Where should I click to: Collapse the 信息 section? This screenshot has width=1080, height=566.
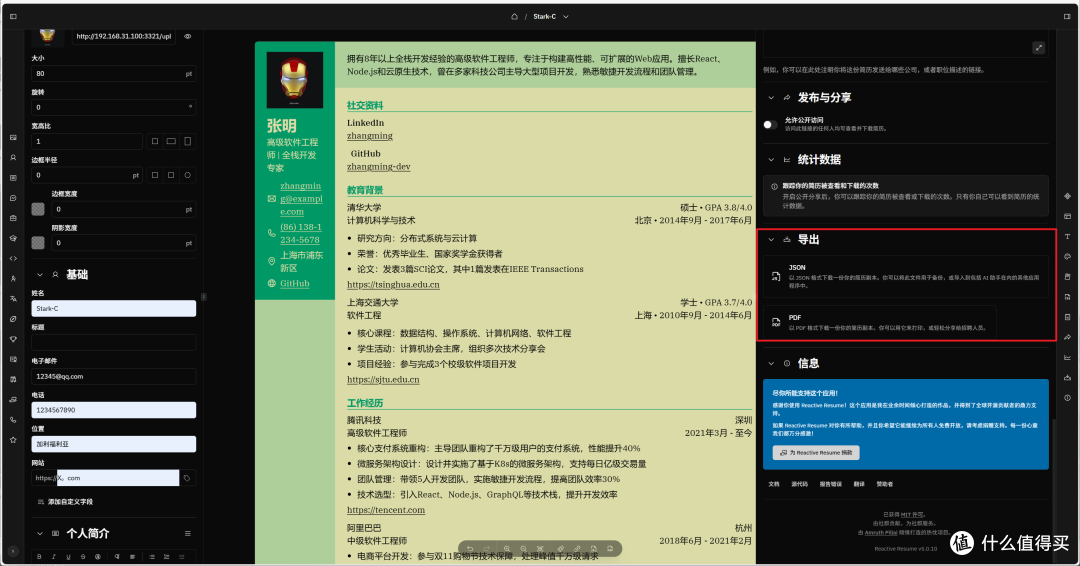[771, 364]
